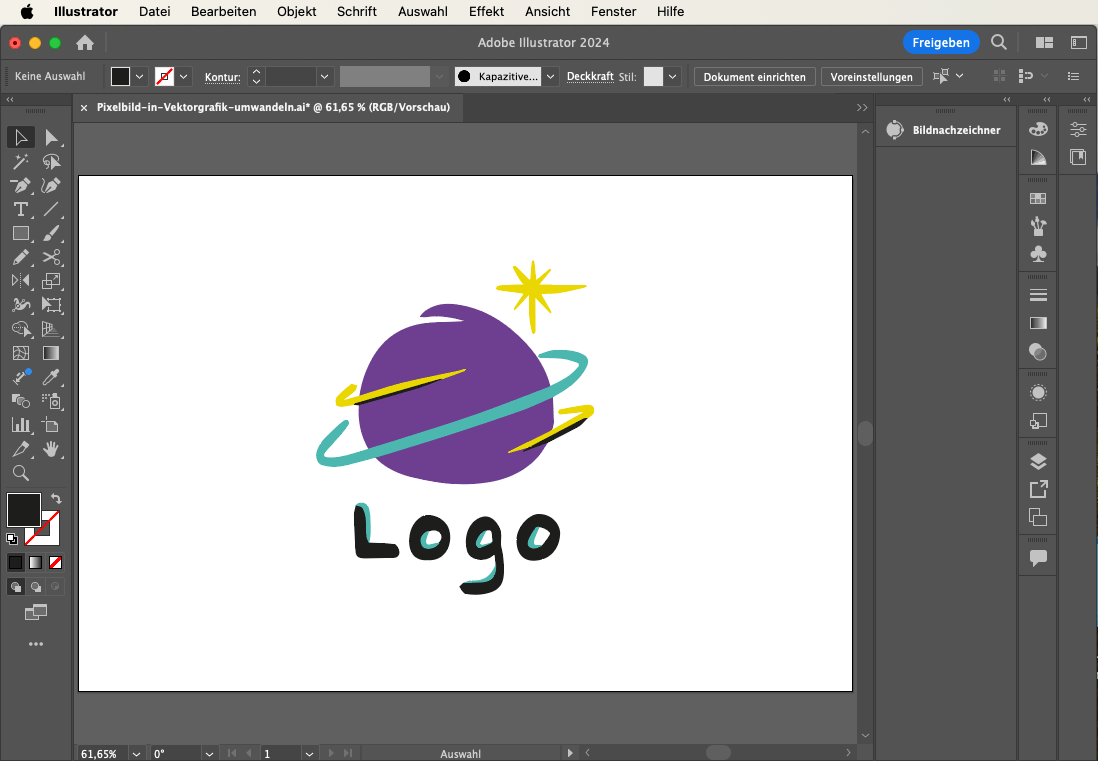
Task: Click the Dokument einrichten button
Action: click(x=755, y=77)
